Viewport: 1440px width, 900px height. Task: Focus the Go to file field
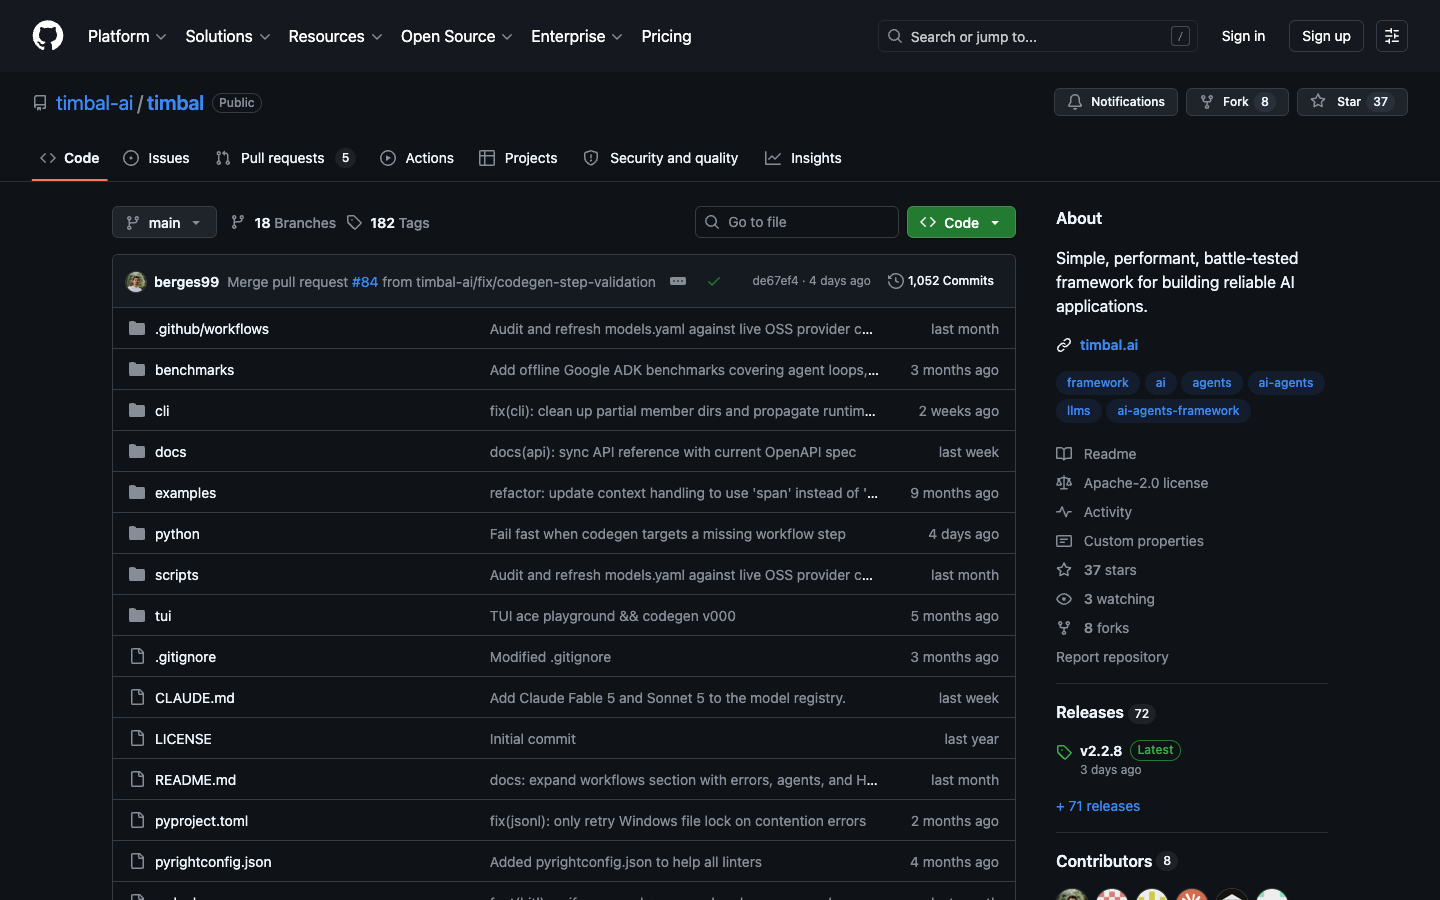point(797,222)
